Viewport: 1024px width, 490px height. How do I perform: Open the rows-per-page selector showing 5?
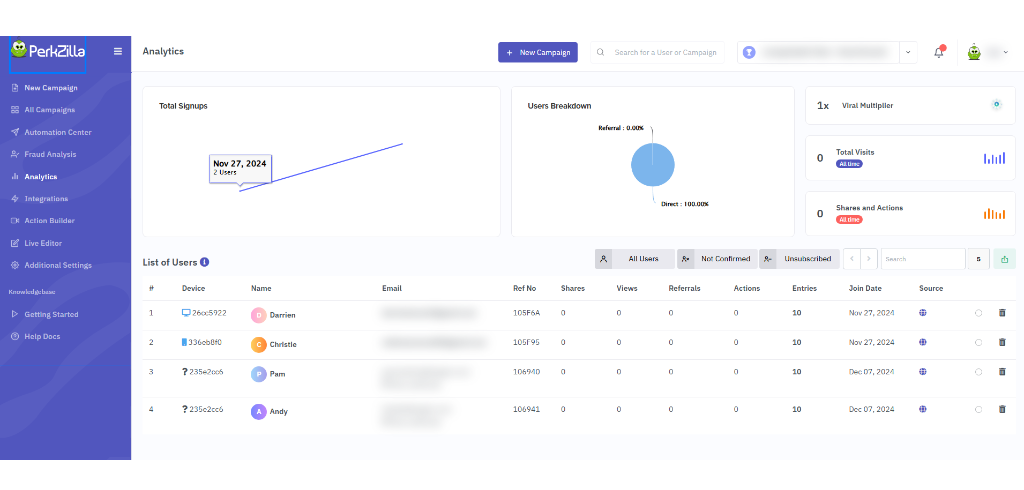pos(978,259)
